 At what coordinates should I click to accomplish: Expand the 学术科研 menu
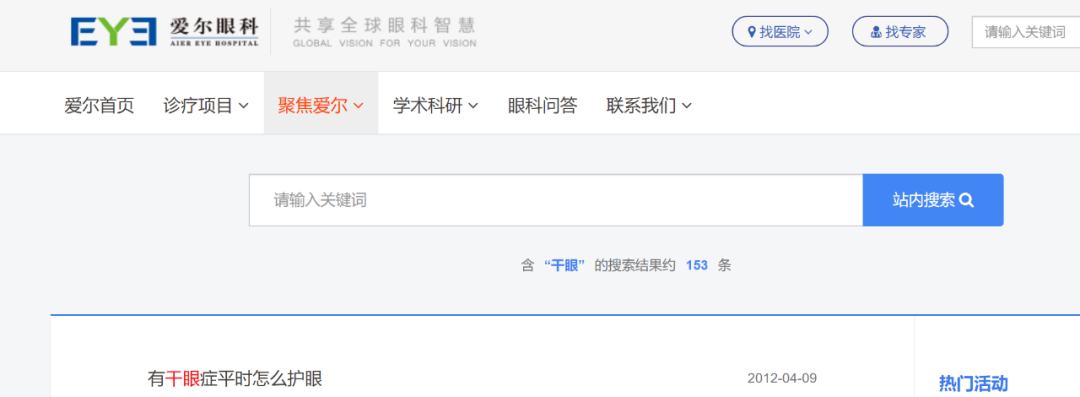click(x=435, y=106)
